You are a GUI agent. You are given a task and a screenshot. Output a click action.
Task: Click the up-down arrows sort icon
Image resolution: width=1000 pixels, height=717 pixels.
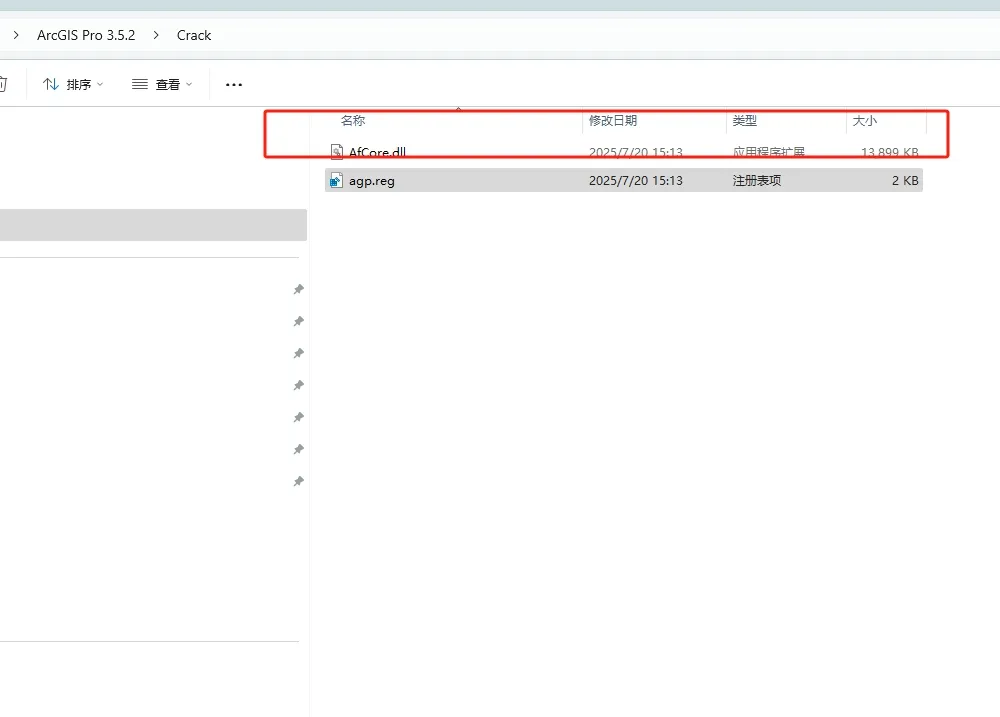click(51, 84)
